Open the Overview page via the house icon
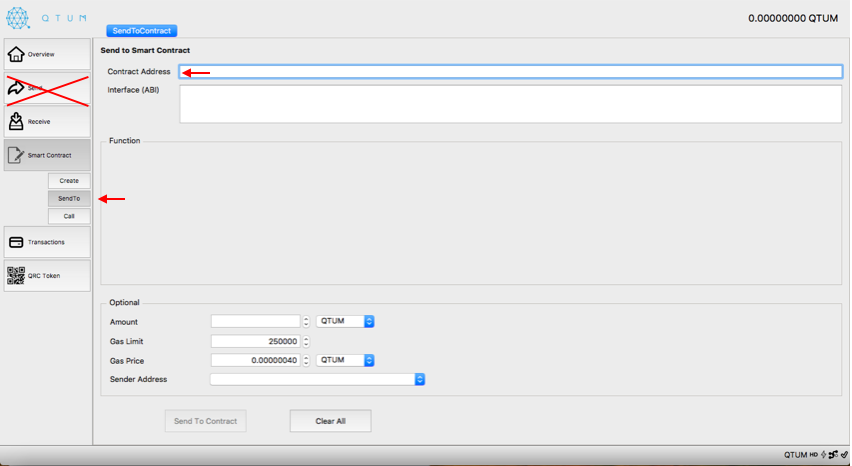Viewport: 852px width, 466px height. point(16,54)
